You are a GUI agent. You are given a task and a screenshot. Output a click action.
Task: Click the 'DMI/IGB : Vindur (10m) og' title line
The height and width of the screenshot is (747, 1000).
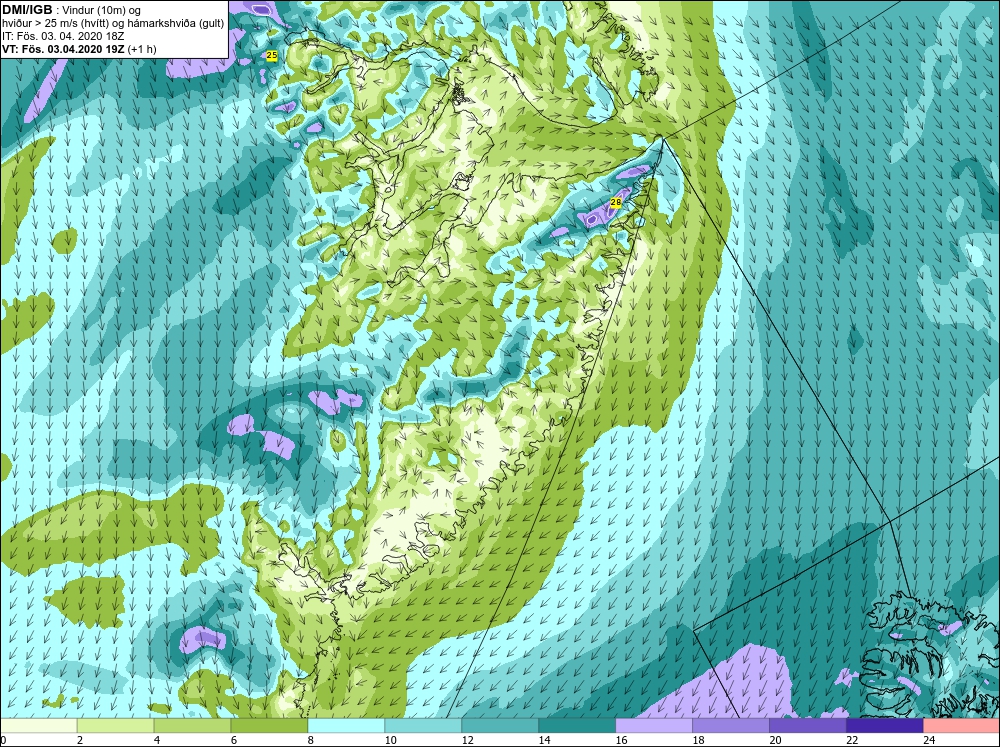[71, 10]
